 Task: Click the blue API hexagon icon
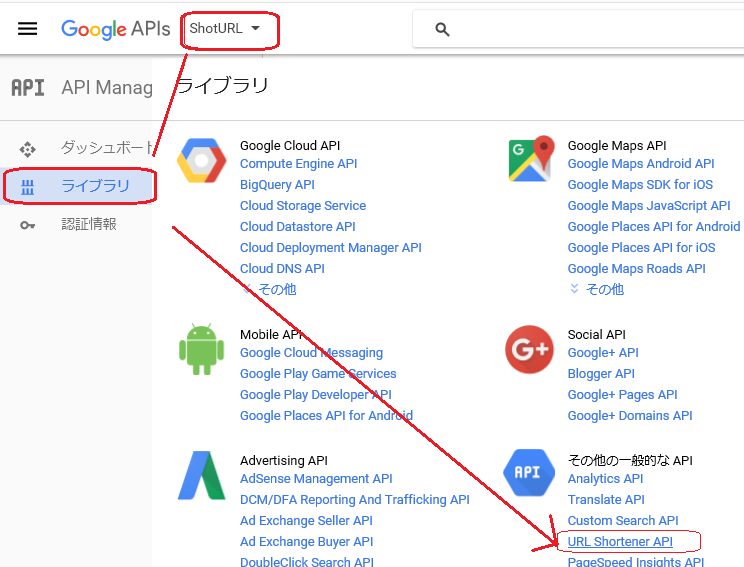[529, 473]
